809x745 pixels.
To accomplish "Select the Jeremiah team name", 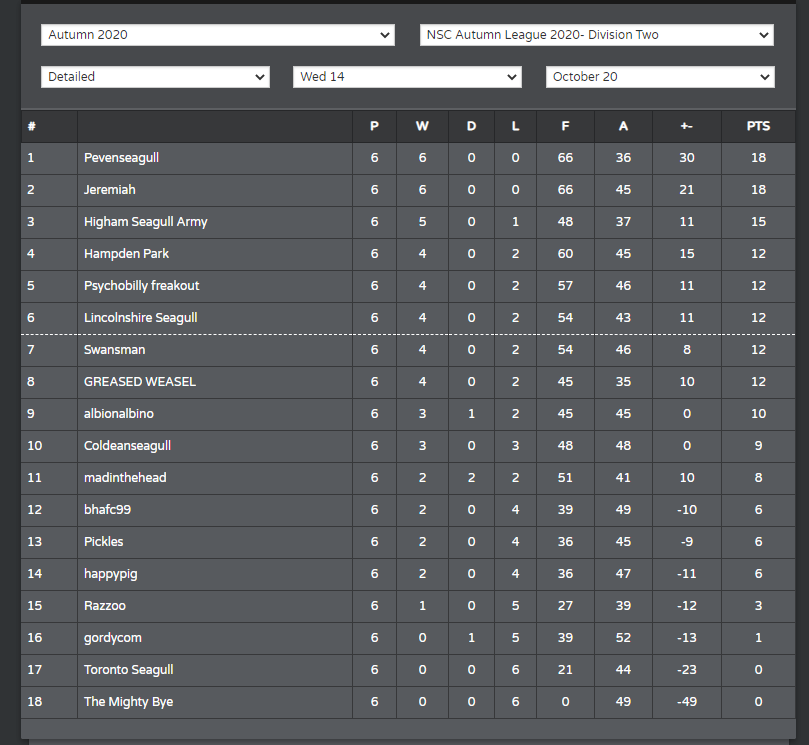I will click(x=109, y=190).
